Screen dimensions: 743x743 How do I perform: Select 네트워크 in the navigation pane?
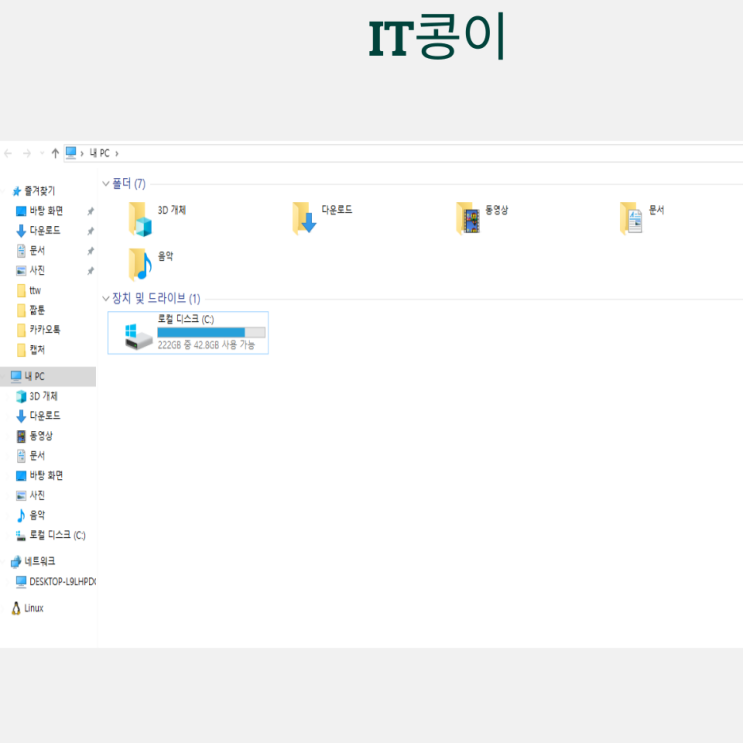[40, 562]
